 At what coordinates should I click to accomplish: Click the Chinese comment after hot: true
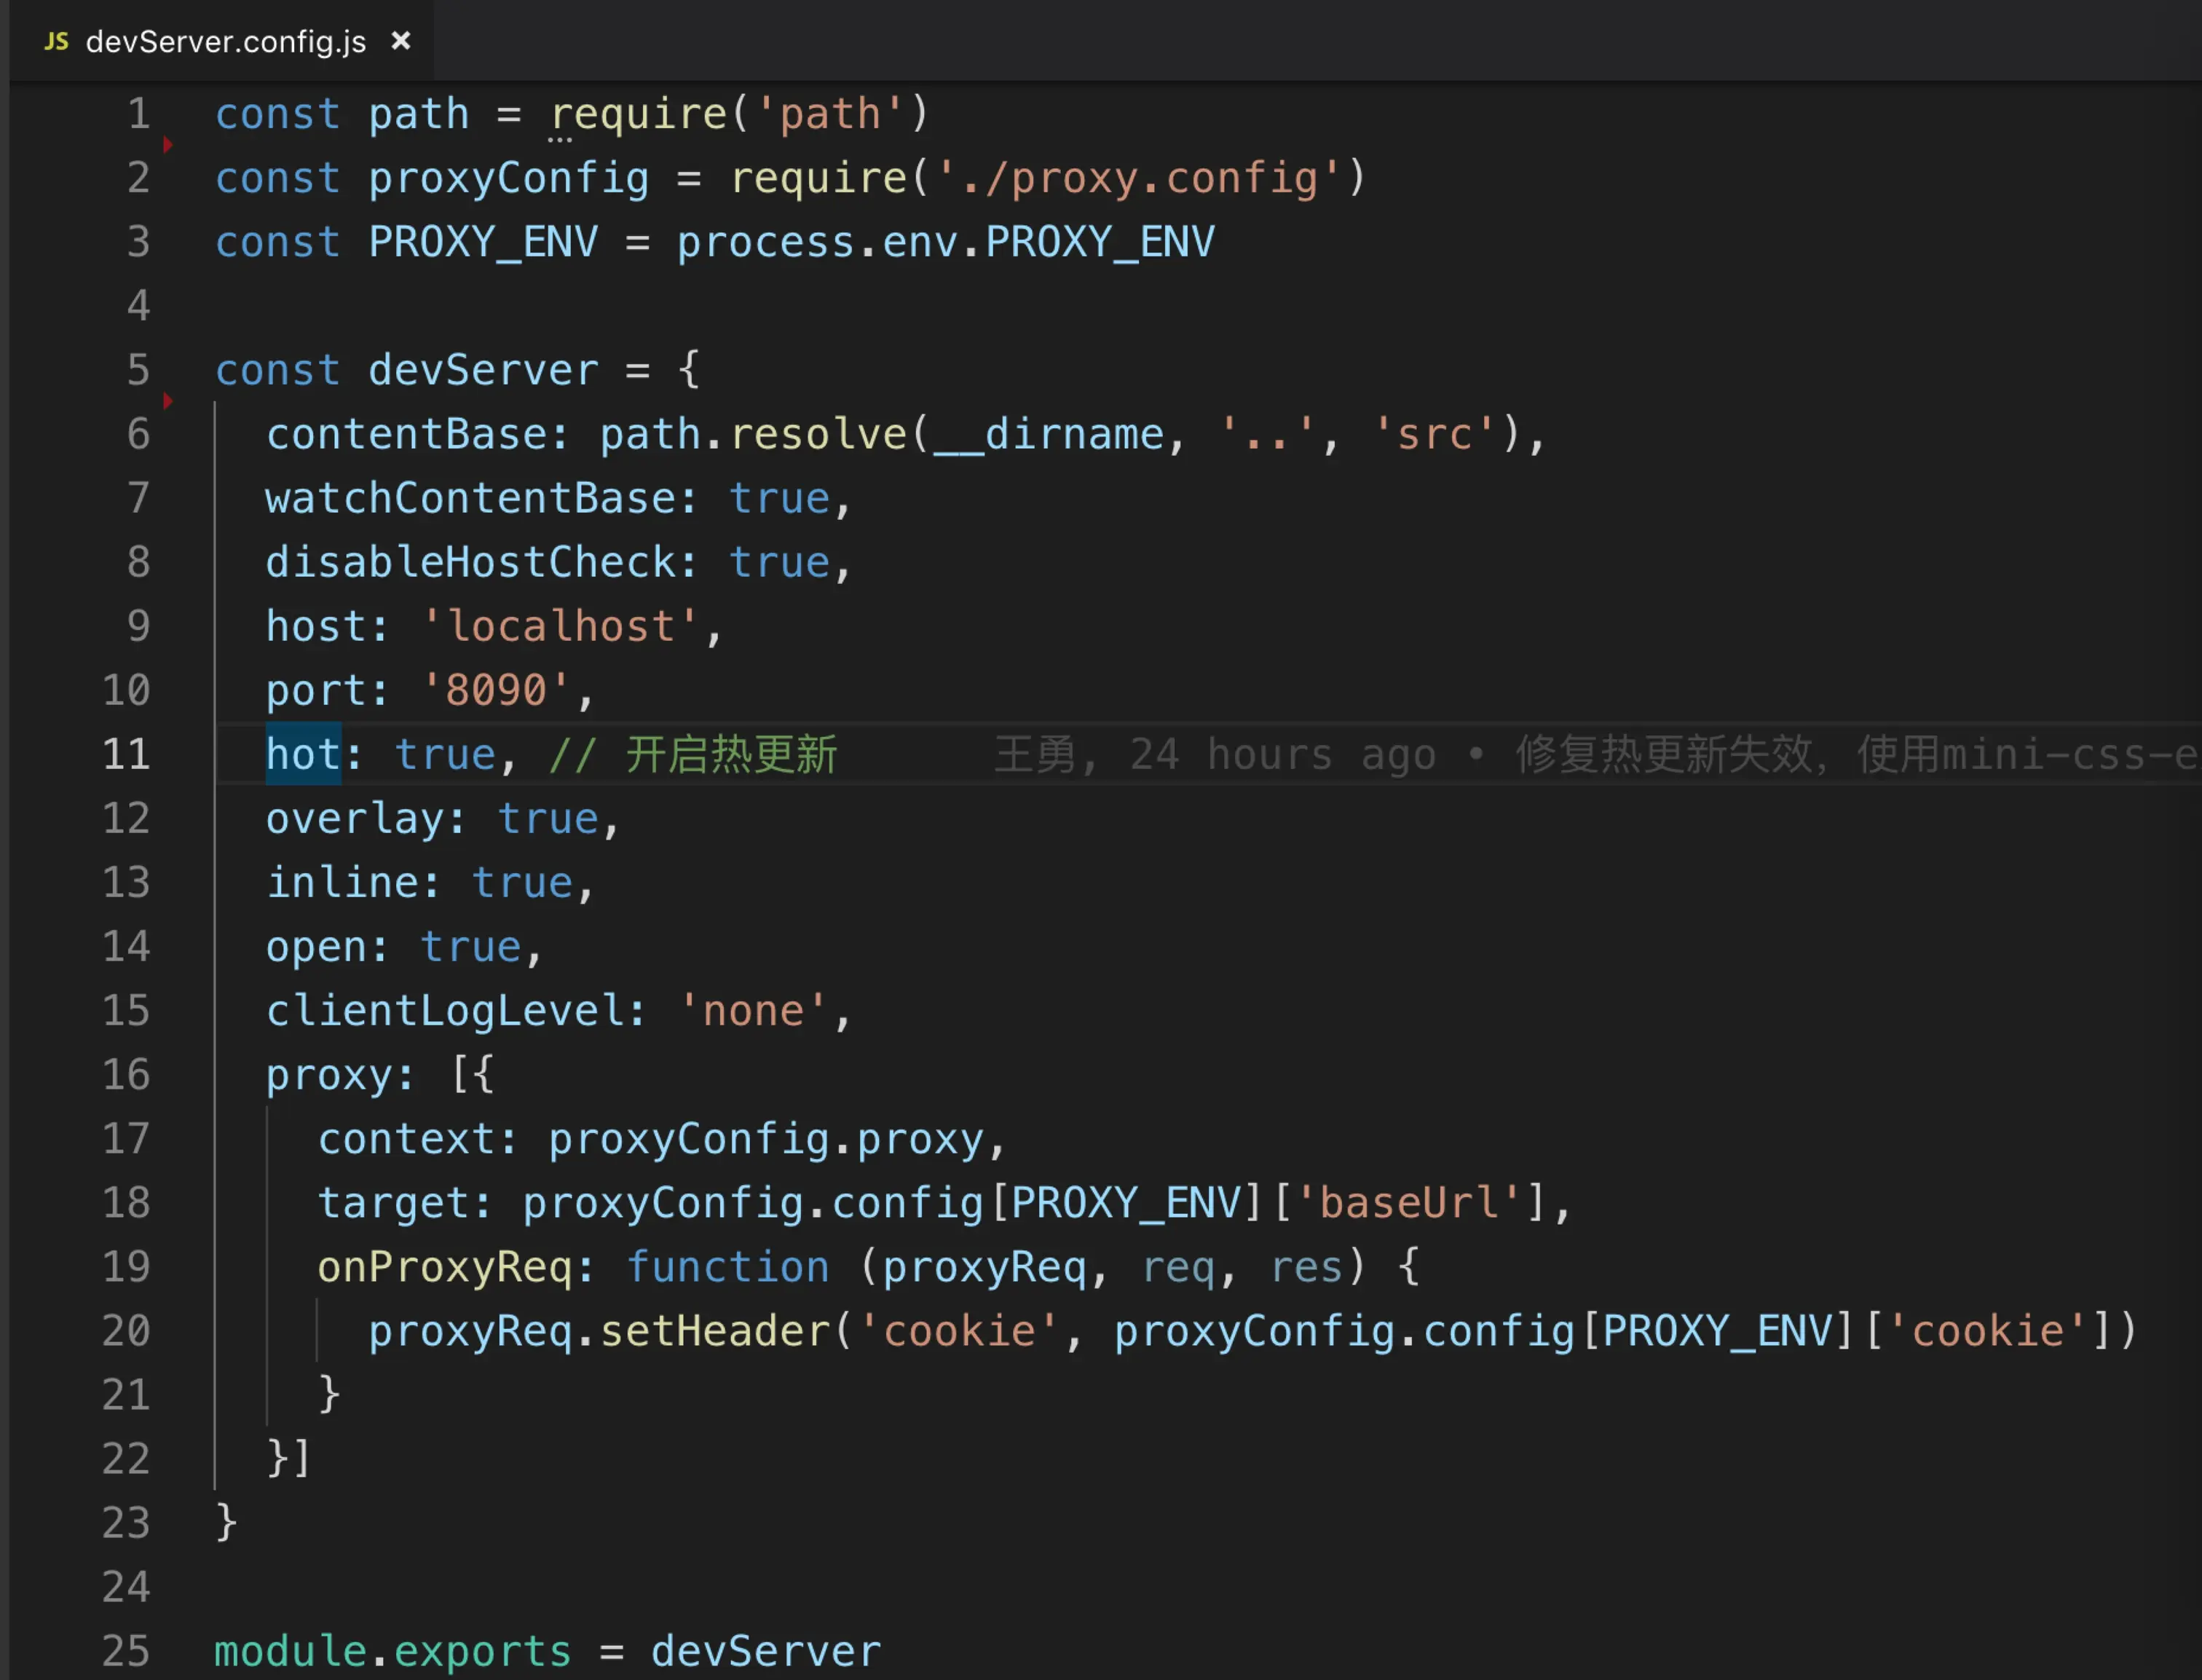(x=730, y=754)
